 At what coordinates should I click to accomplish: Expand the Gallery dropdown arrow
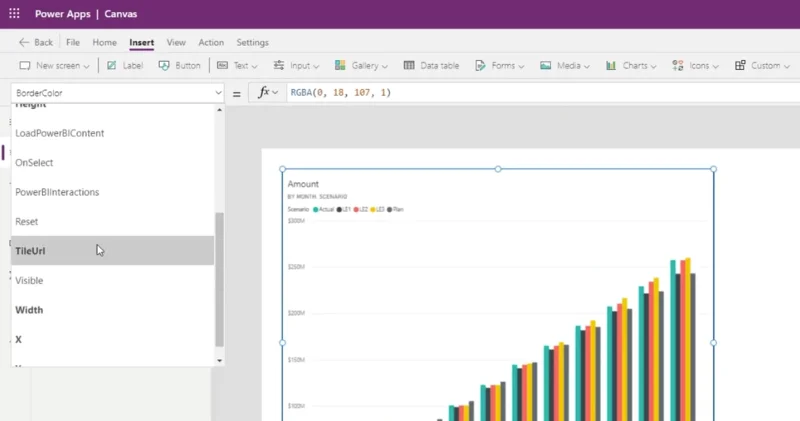(384, 66)
